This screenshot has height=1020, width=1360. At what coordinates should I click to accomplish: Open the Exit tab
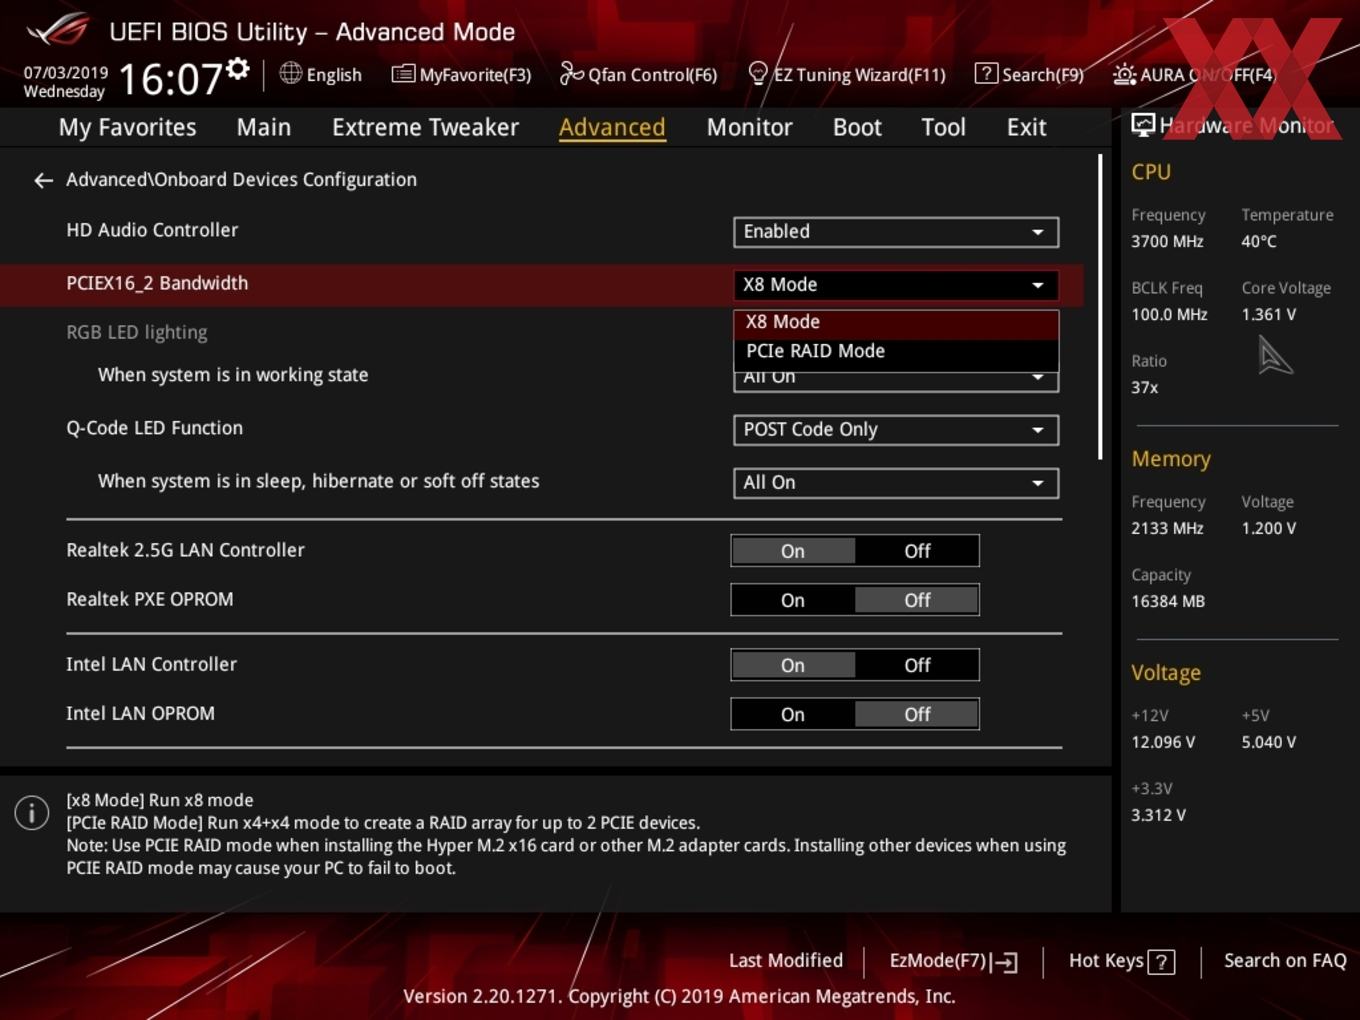(x=1026, y=127)
